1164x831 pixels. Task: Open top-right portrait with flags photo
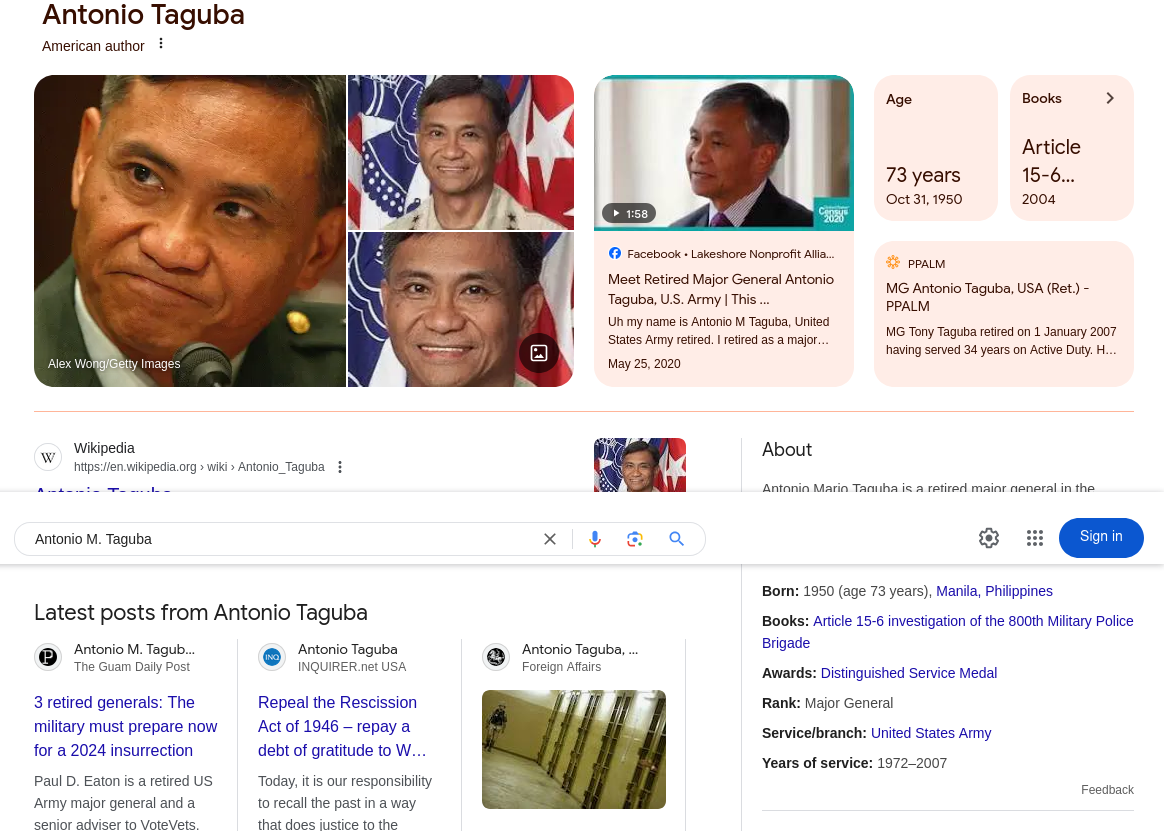click(x=461, y=152)
